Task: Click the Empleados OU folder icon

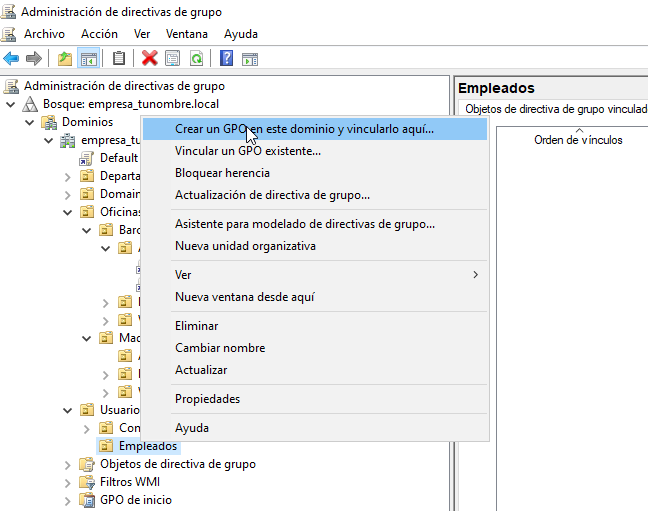Action: [x=106, y=446]
